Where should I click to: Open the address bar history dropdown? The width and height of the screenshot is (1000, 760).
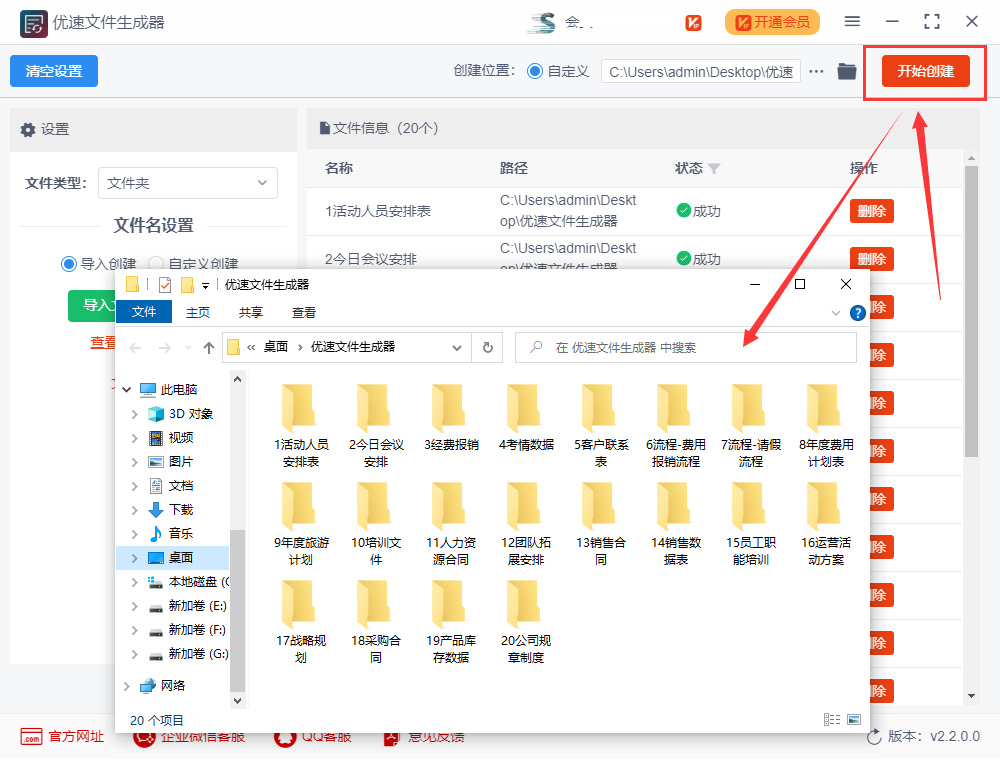point(457,347)
